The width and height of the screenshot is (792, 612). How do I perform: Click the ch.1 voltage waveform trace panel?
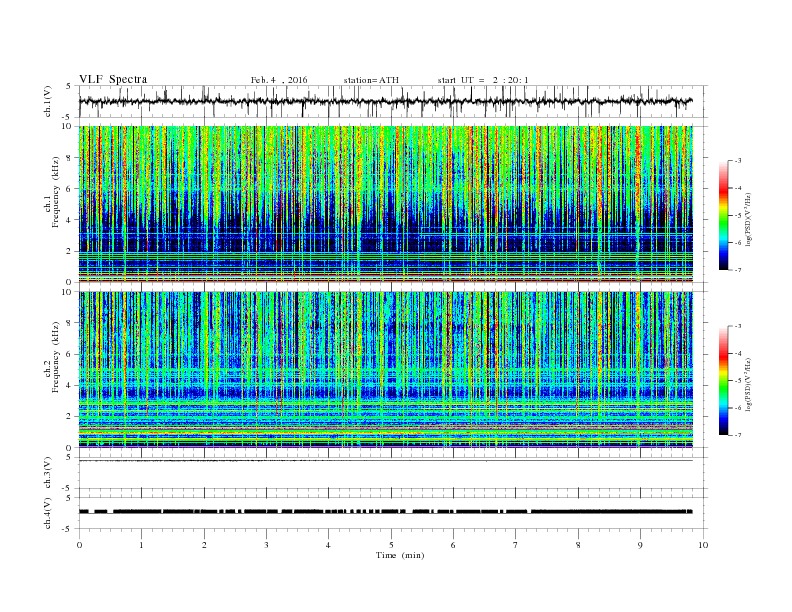(393, 101)
